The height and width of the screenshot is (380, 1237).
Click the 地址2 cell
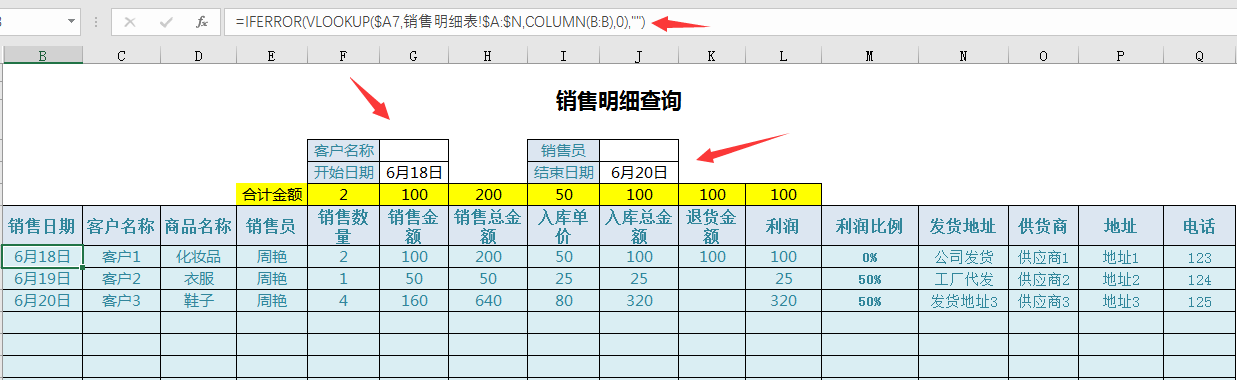[x=1121, y=278]
